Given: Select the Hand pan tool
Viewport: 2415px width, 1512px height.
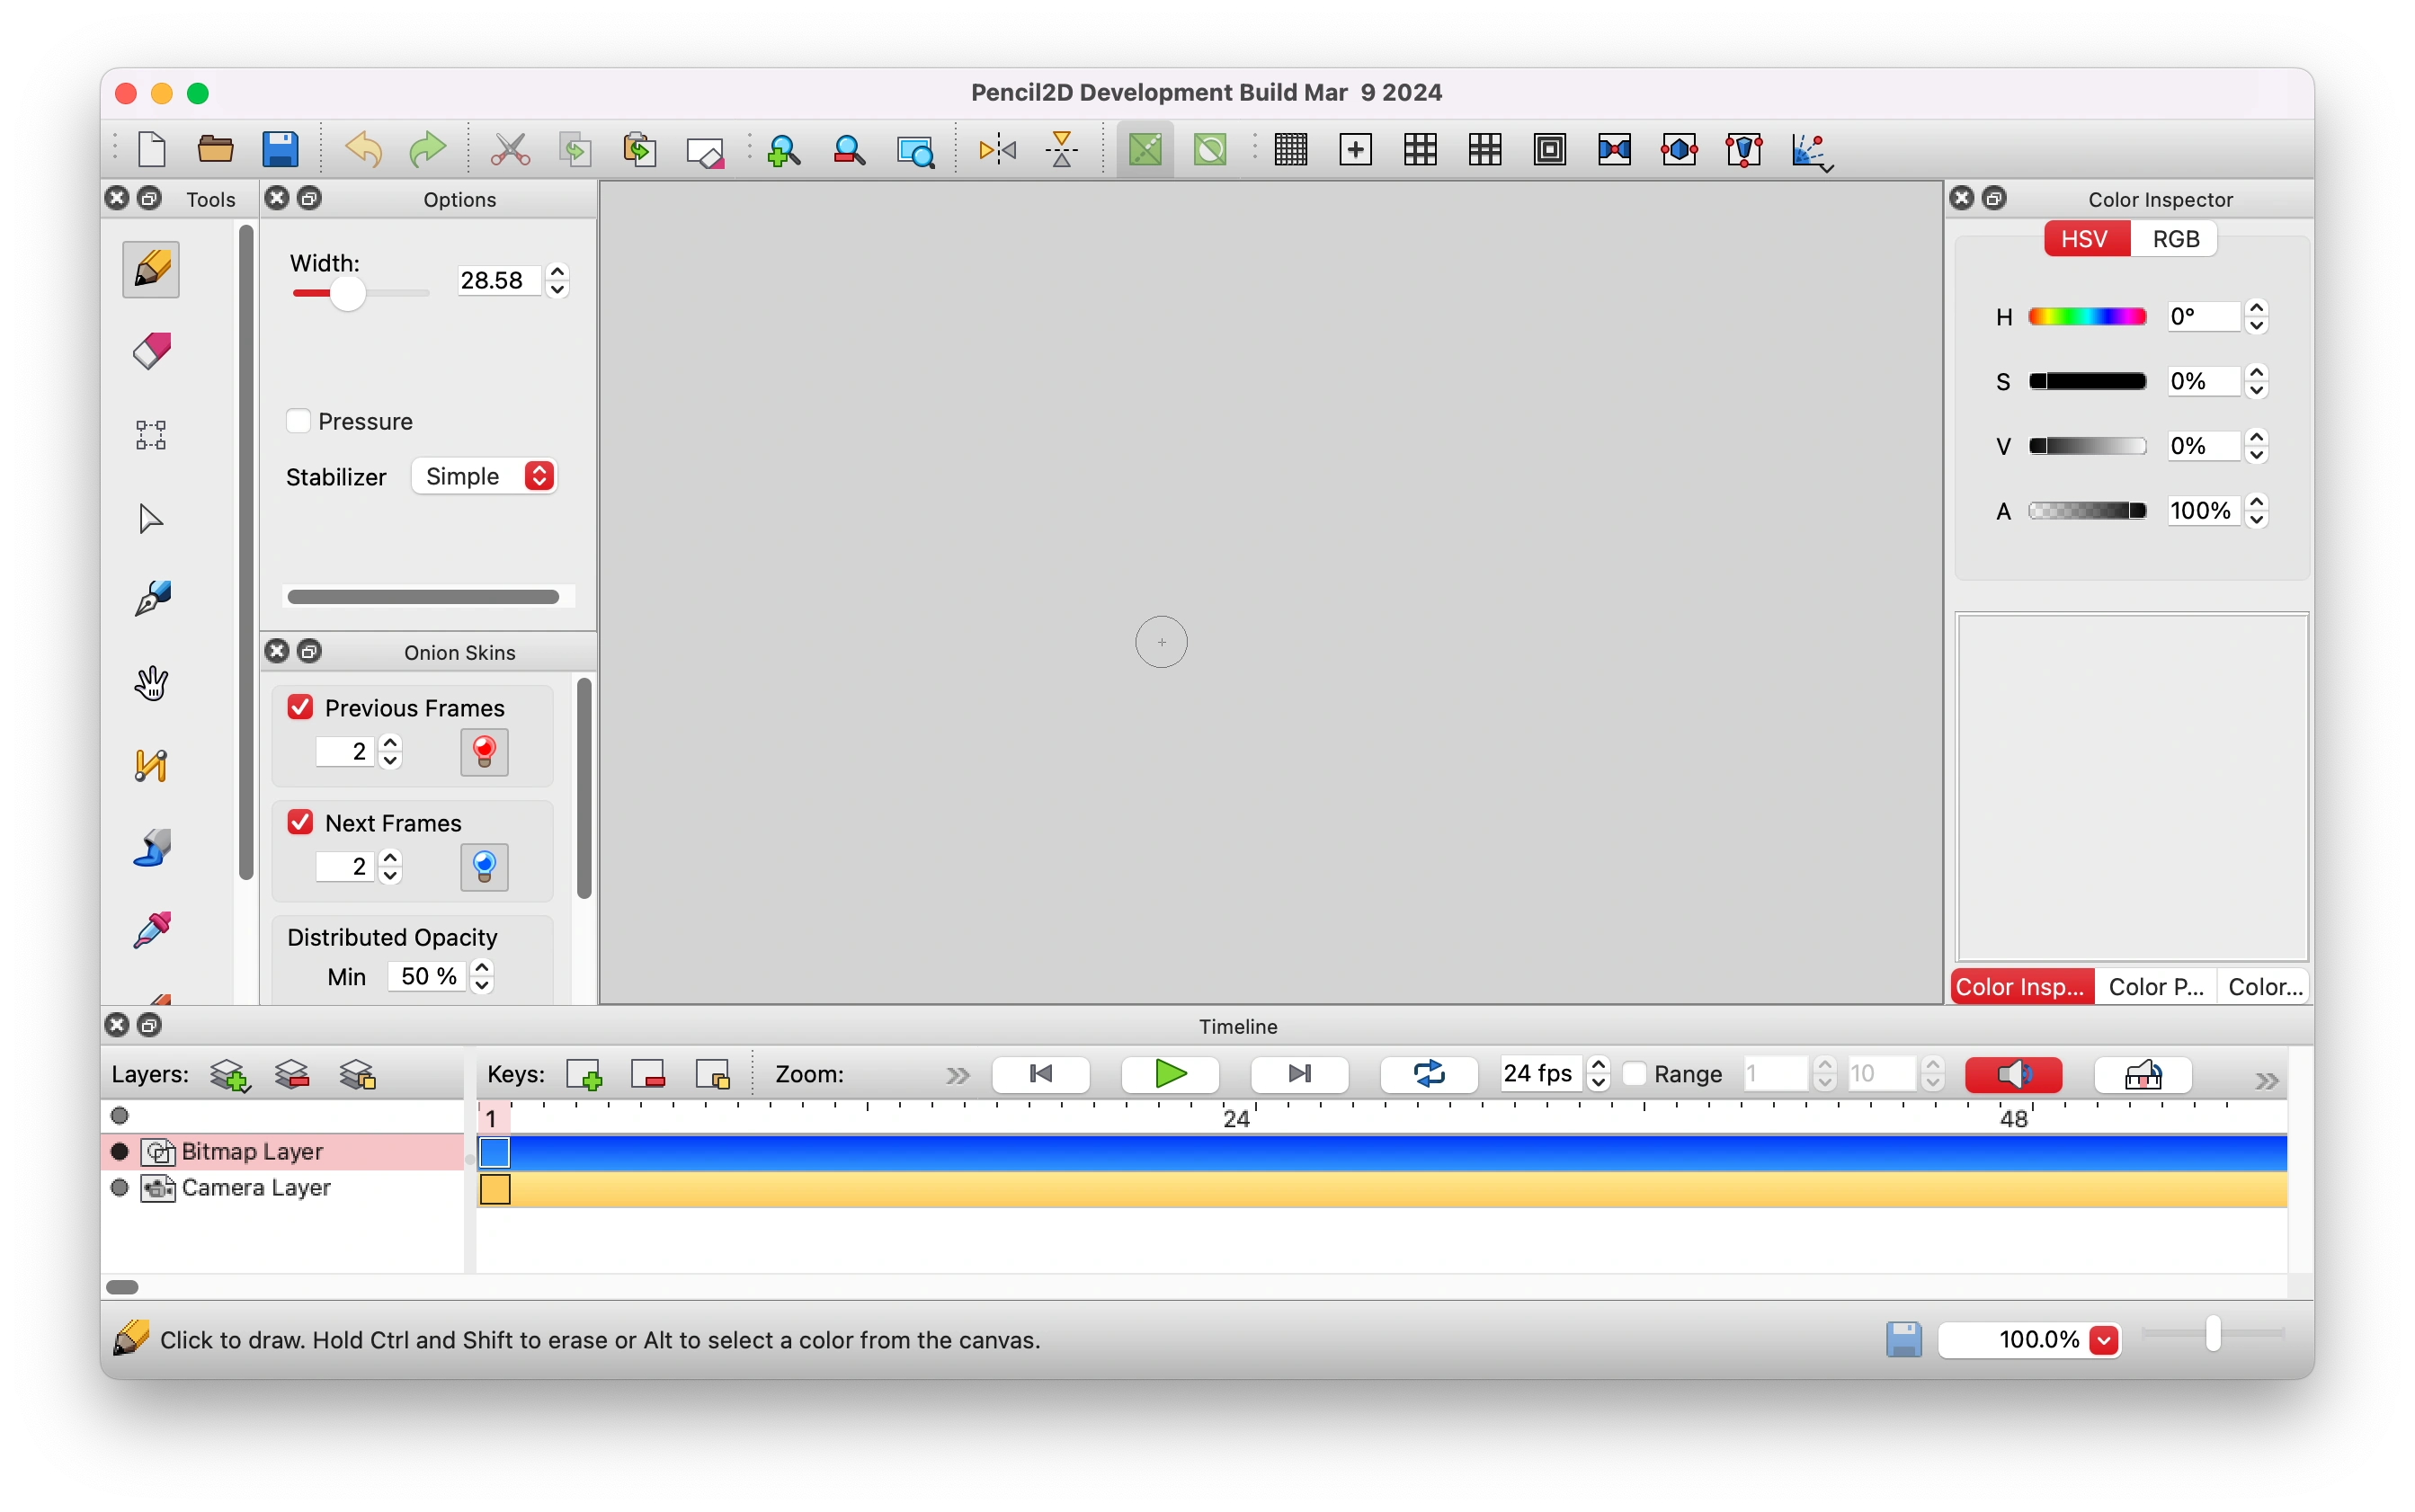Looking at the screenshot, I should pos(151,684).
